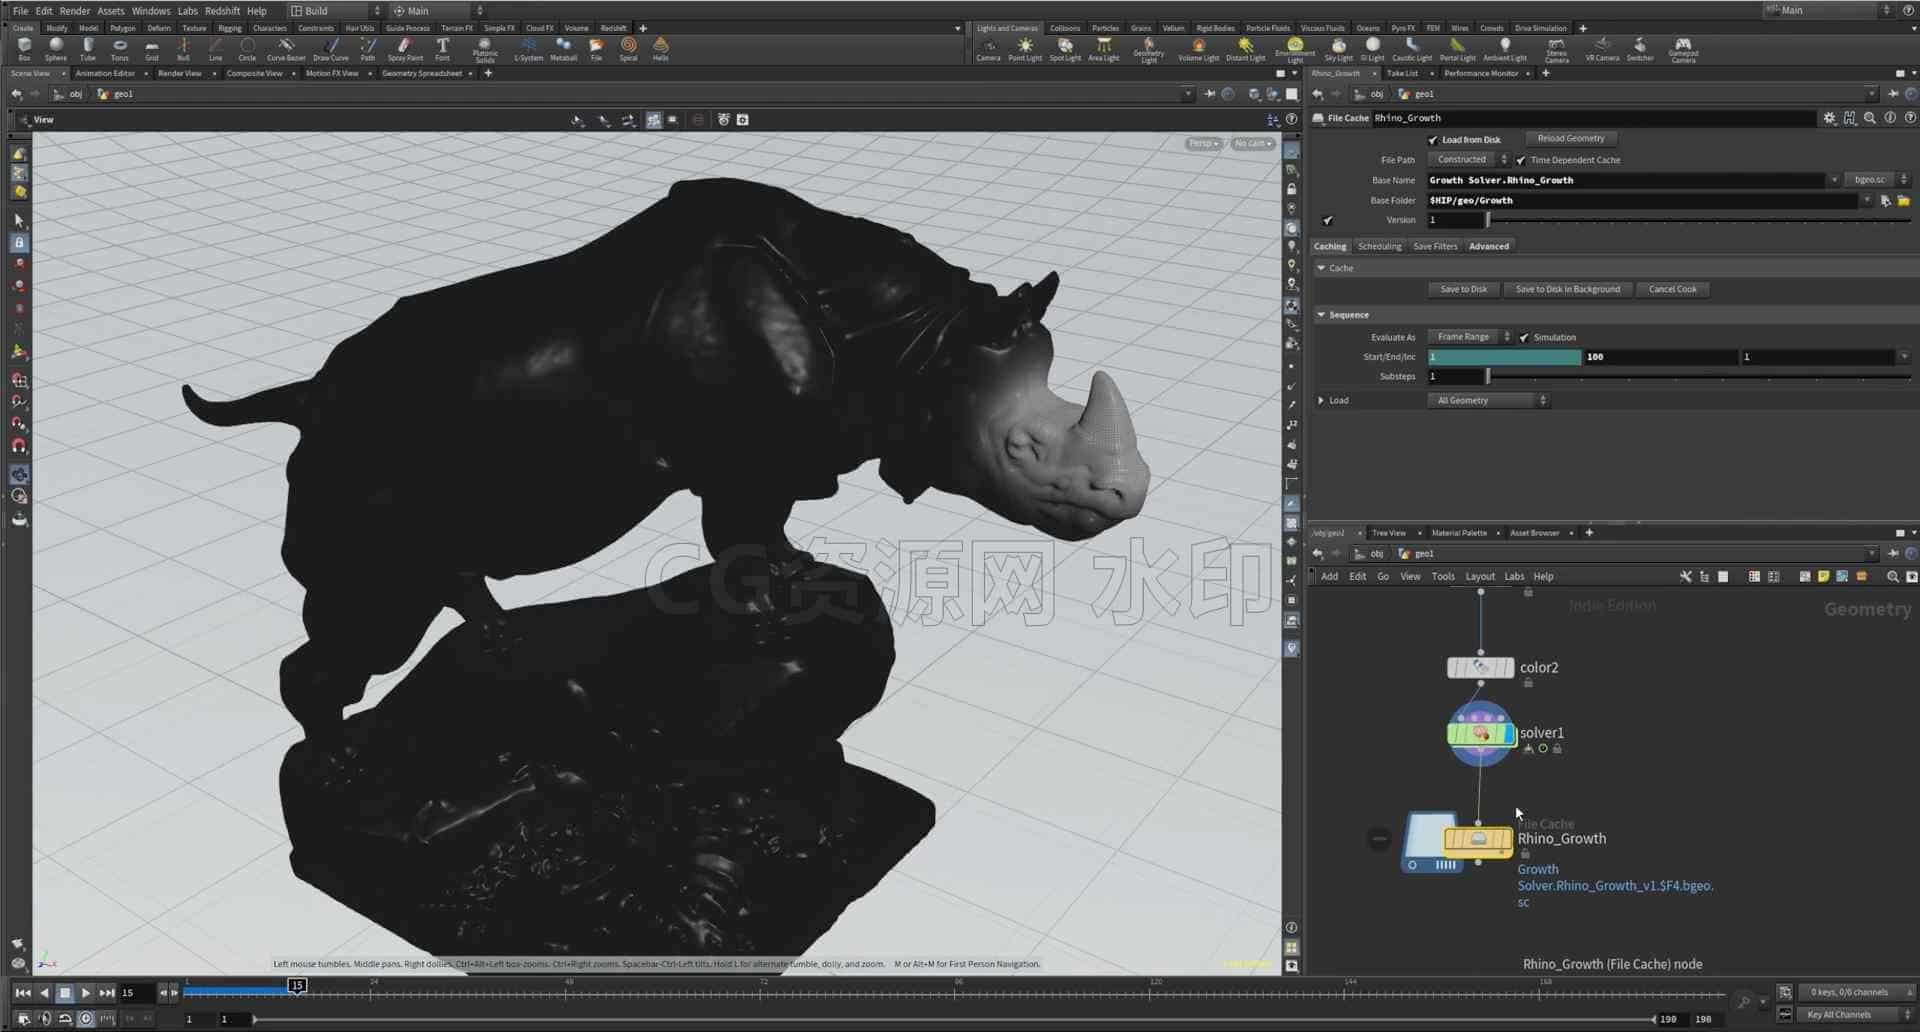The height and width of the screenshot is (1032, 1920).
Task: Collapse the Sequence section
Action: [1321, 315]
